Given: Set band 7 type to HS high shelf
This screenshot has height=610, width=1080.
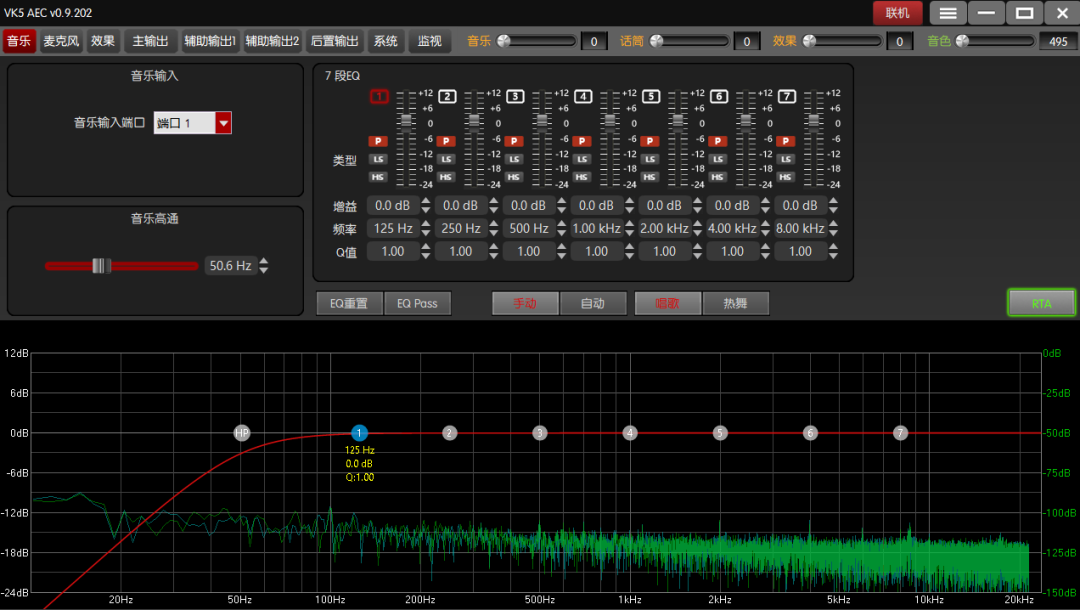Looking at the screenshot, I should pyautogui.click(x=785, y=177).
